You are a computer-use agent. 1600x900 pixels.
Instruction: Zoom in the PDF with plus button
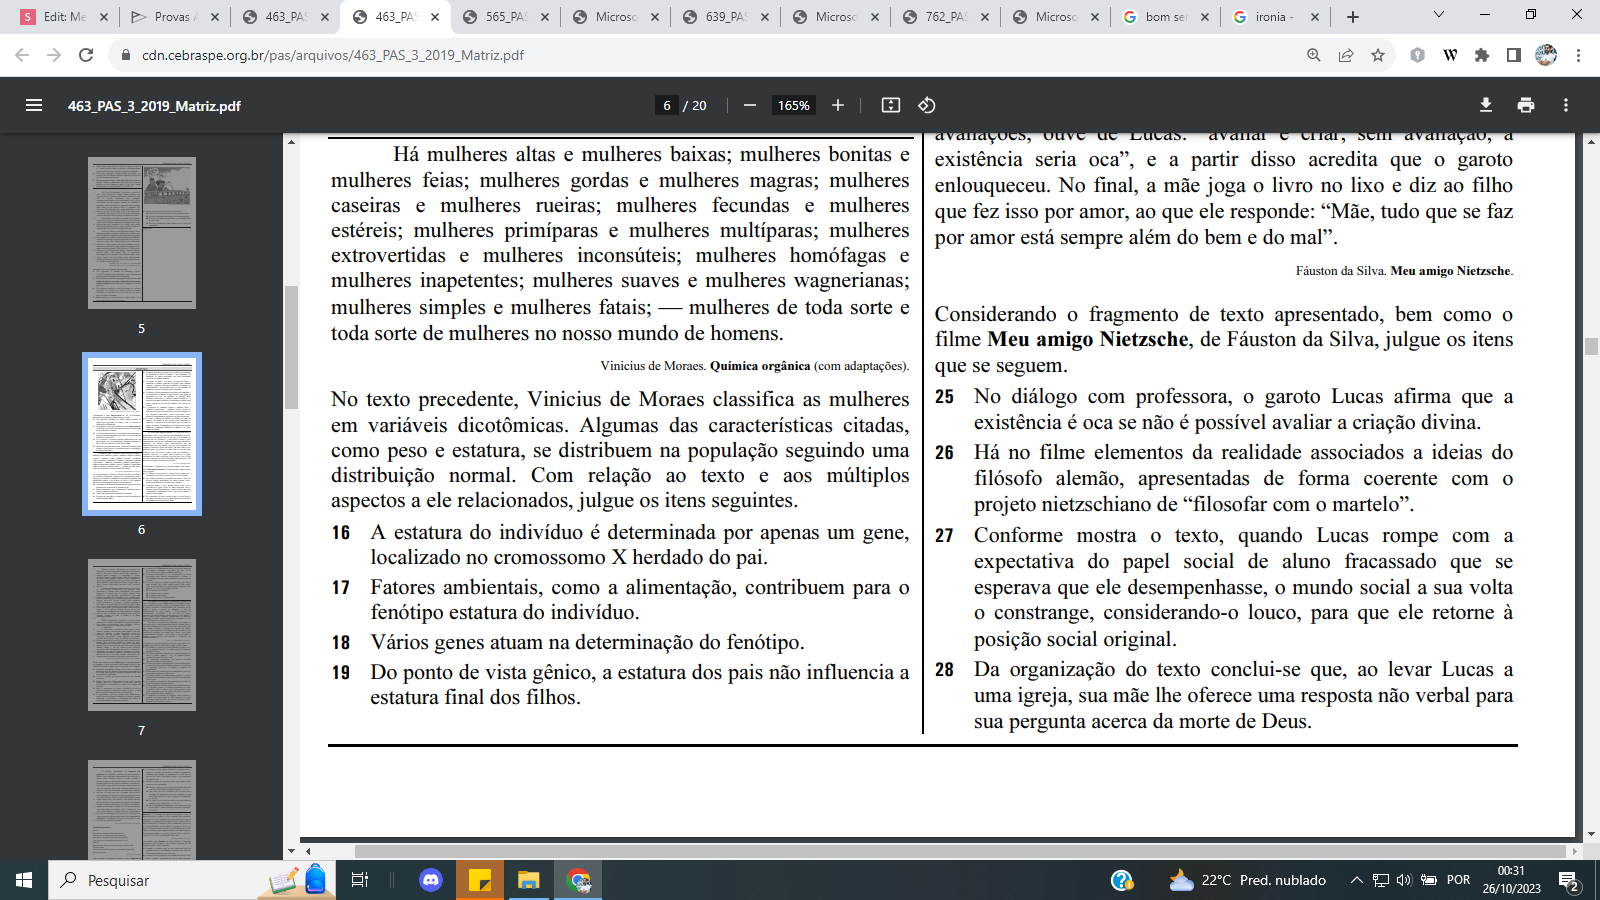point(838,105)
